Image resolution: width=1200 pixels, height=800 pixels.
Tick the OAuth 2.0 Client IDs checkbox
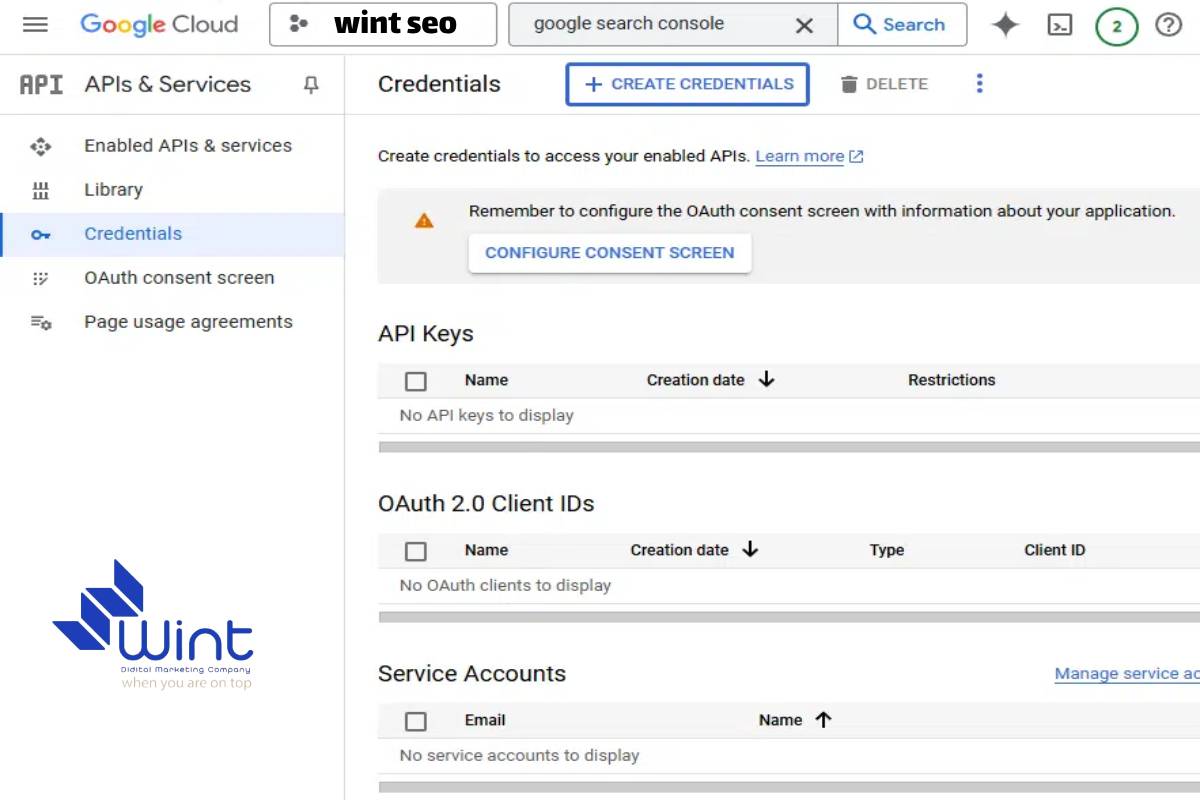coord(416,551)
